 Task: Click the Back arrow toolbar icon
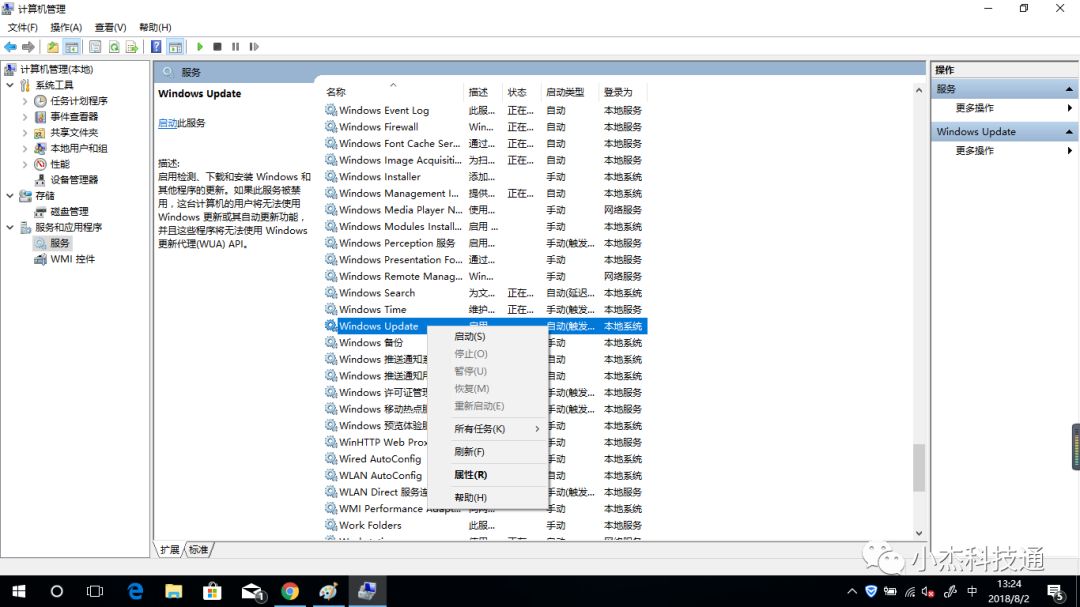10,47
